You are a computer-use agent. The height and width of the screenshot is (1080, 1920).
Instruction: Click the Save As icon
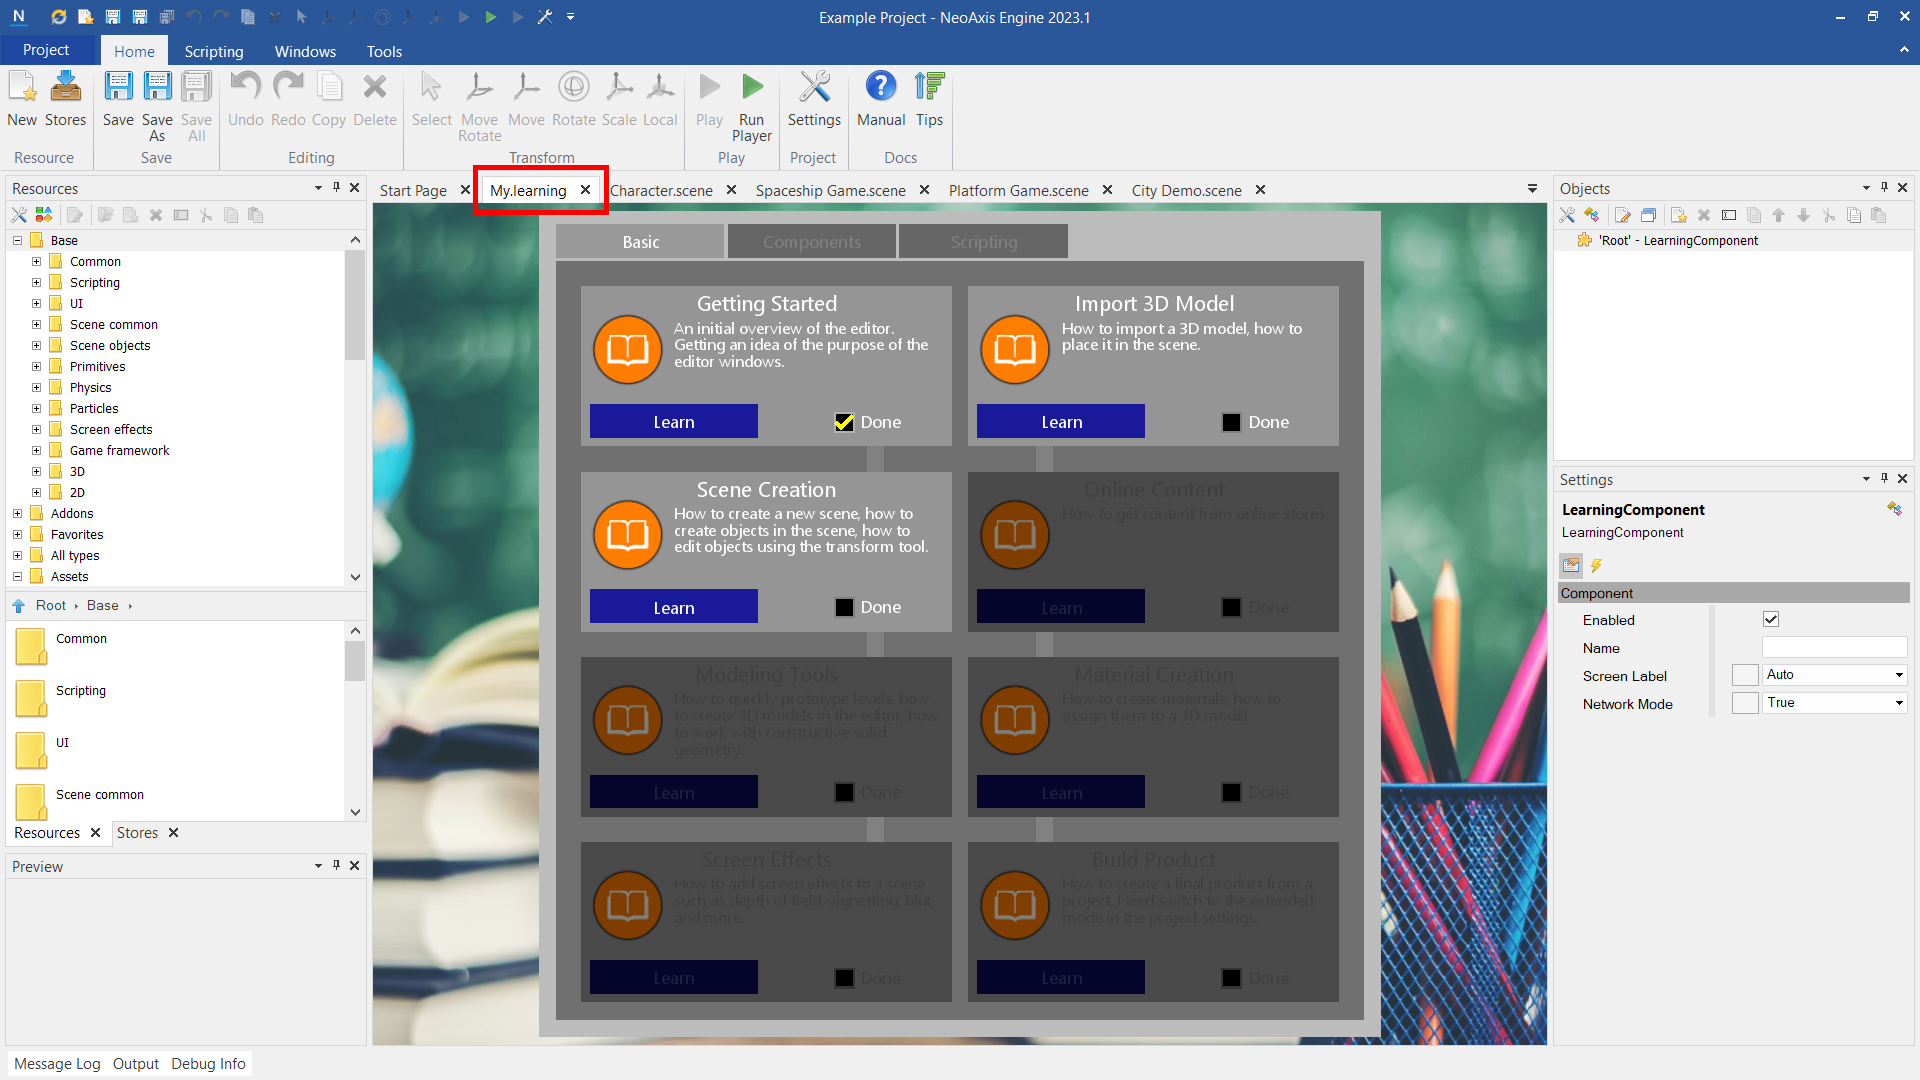click(157, 88)
